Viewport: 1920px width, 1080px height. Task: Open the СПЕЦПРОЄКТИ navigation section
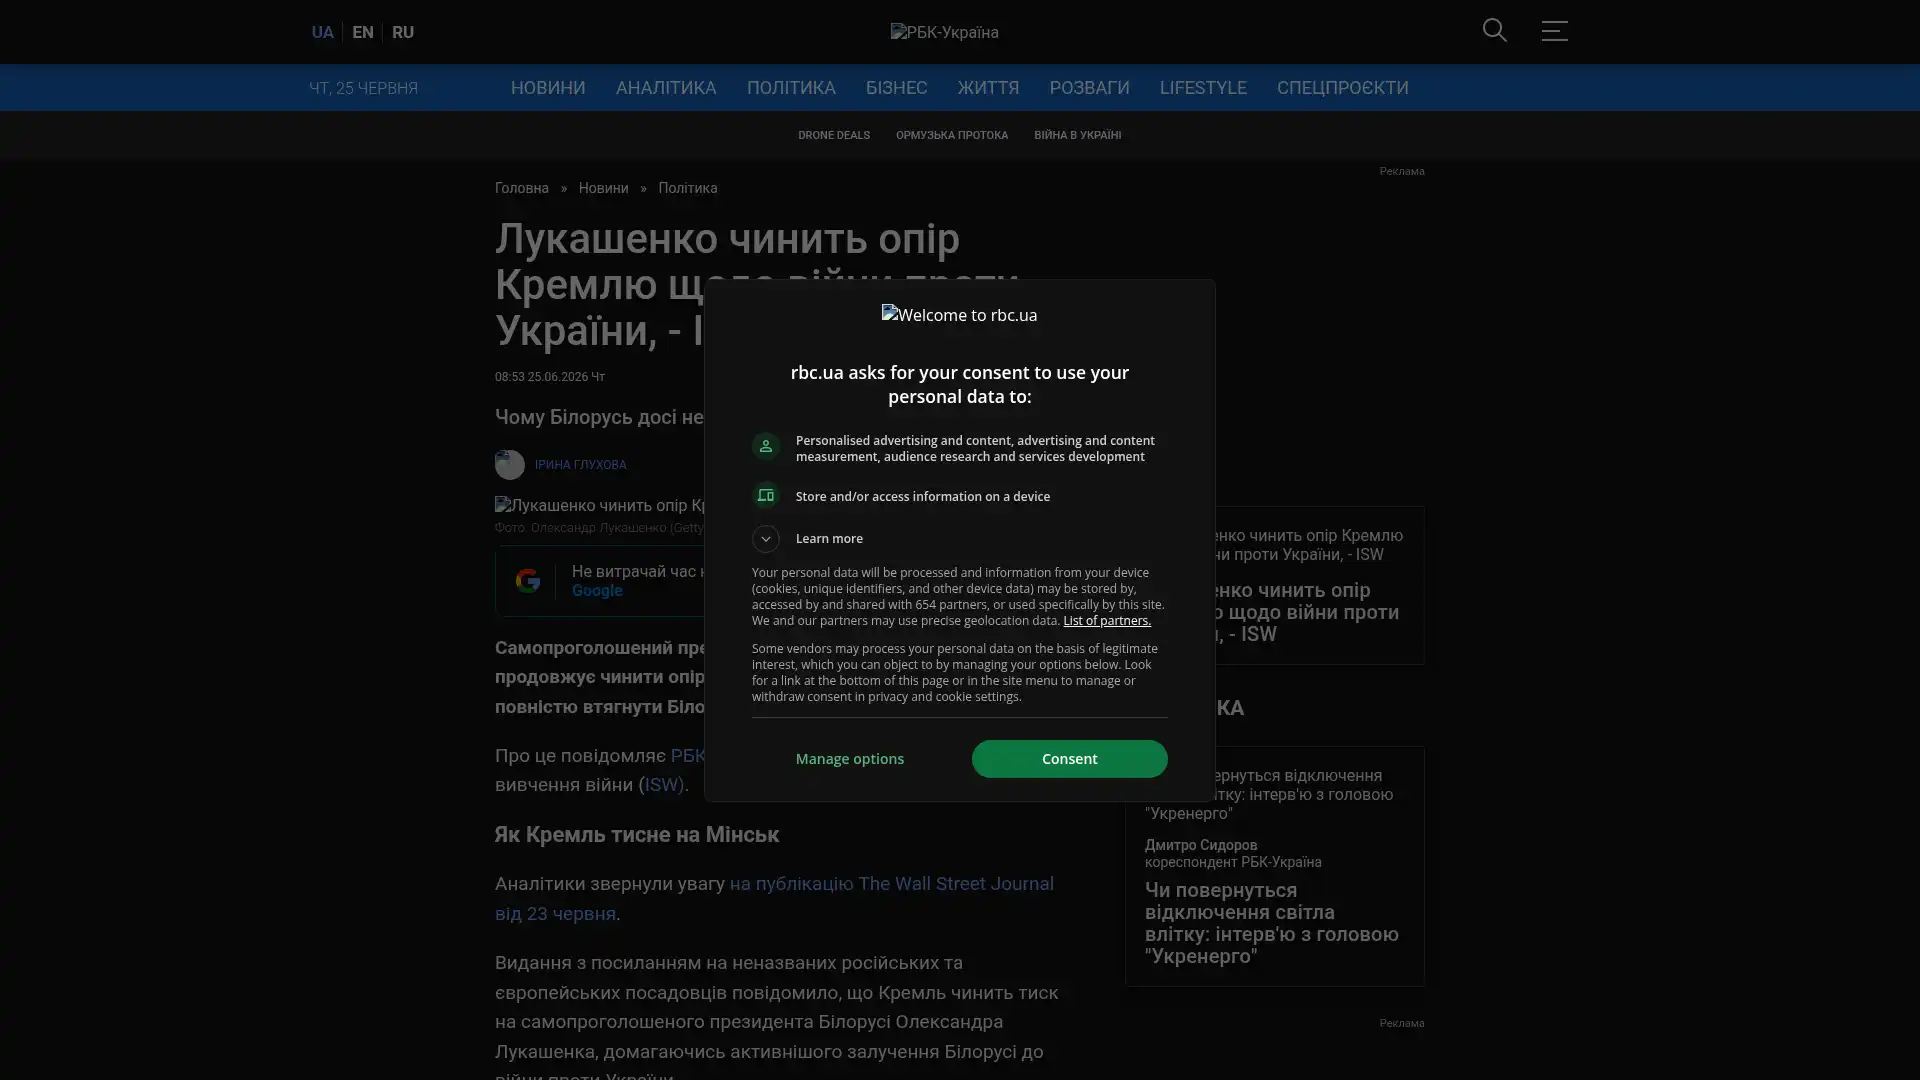(x=1342, y=88)
